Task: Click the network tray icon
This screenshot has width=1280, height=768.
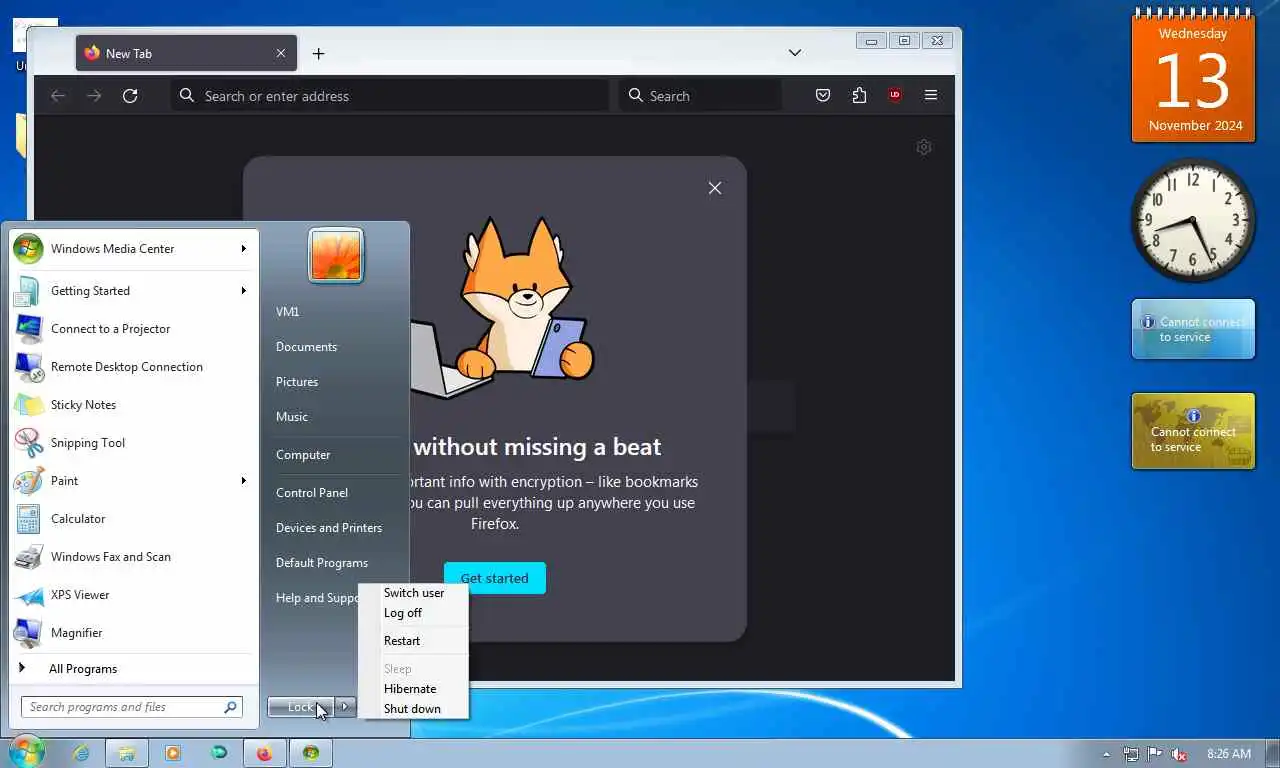Action: (1131, 754)
